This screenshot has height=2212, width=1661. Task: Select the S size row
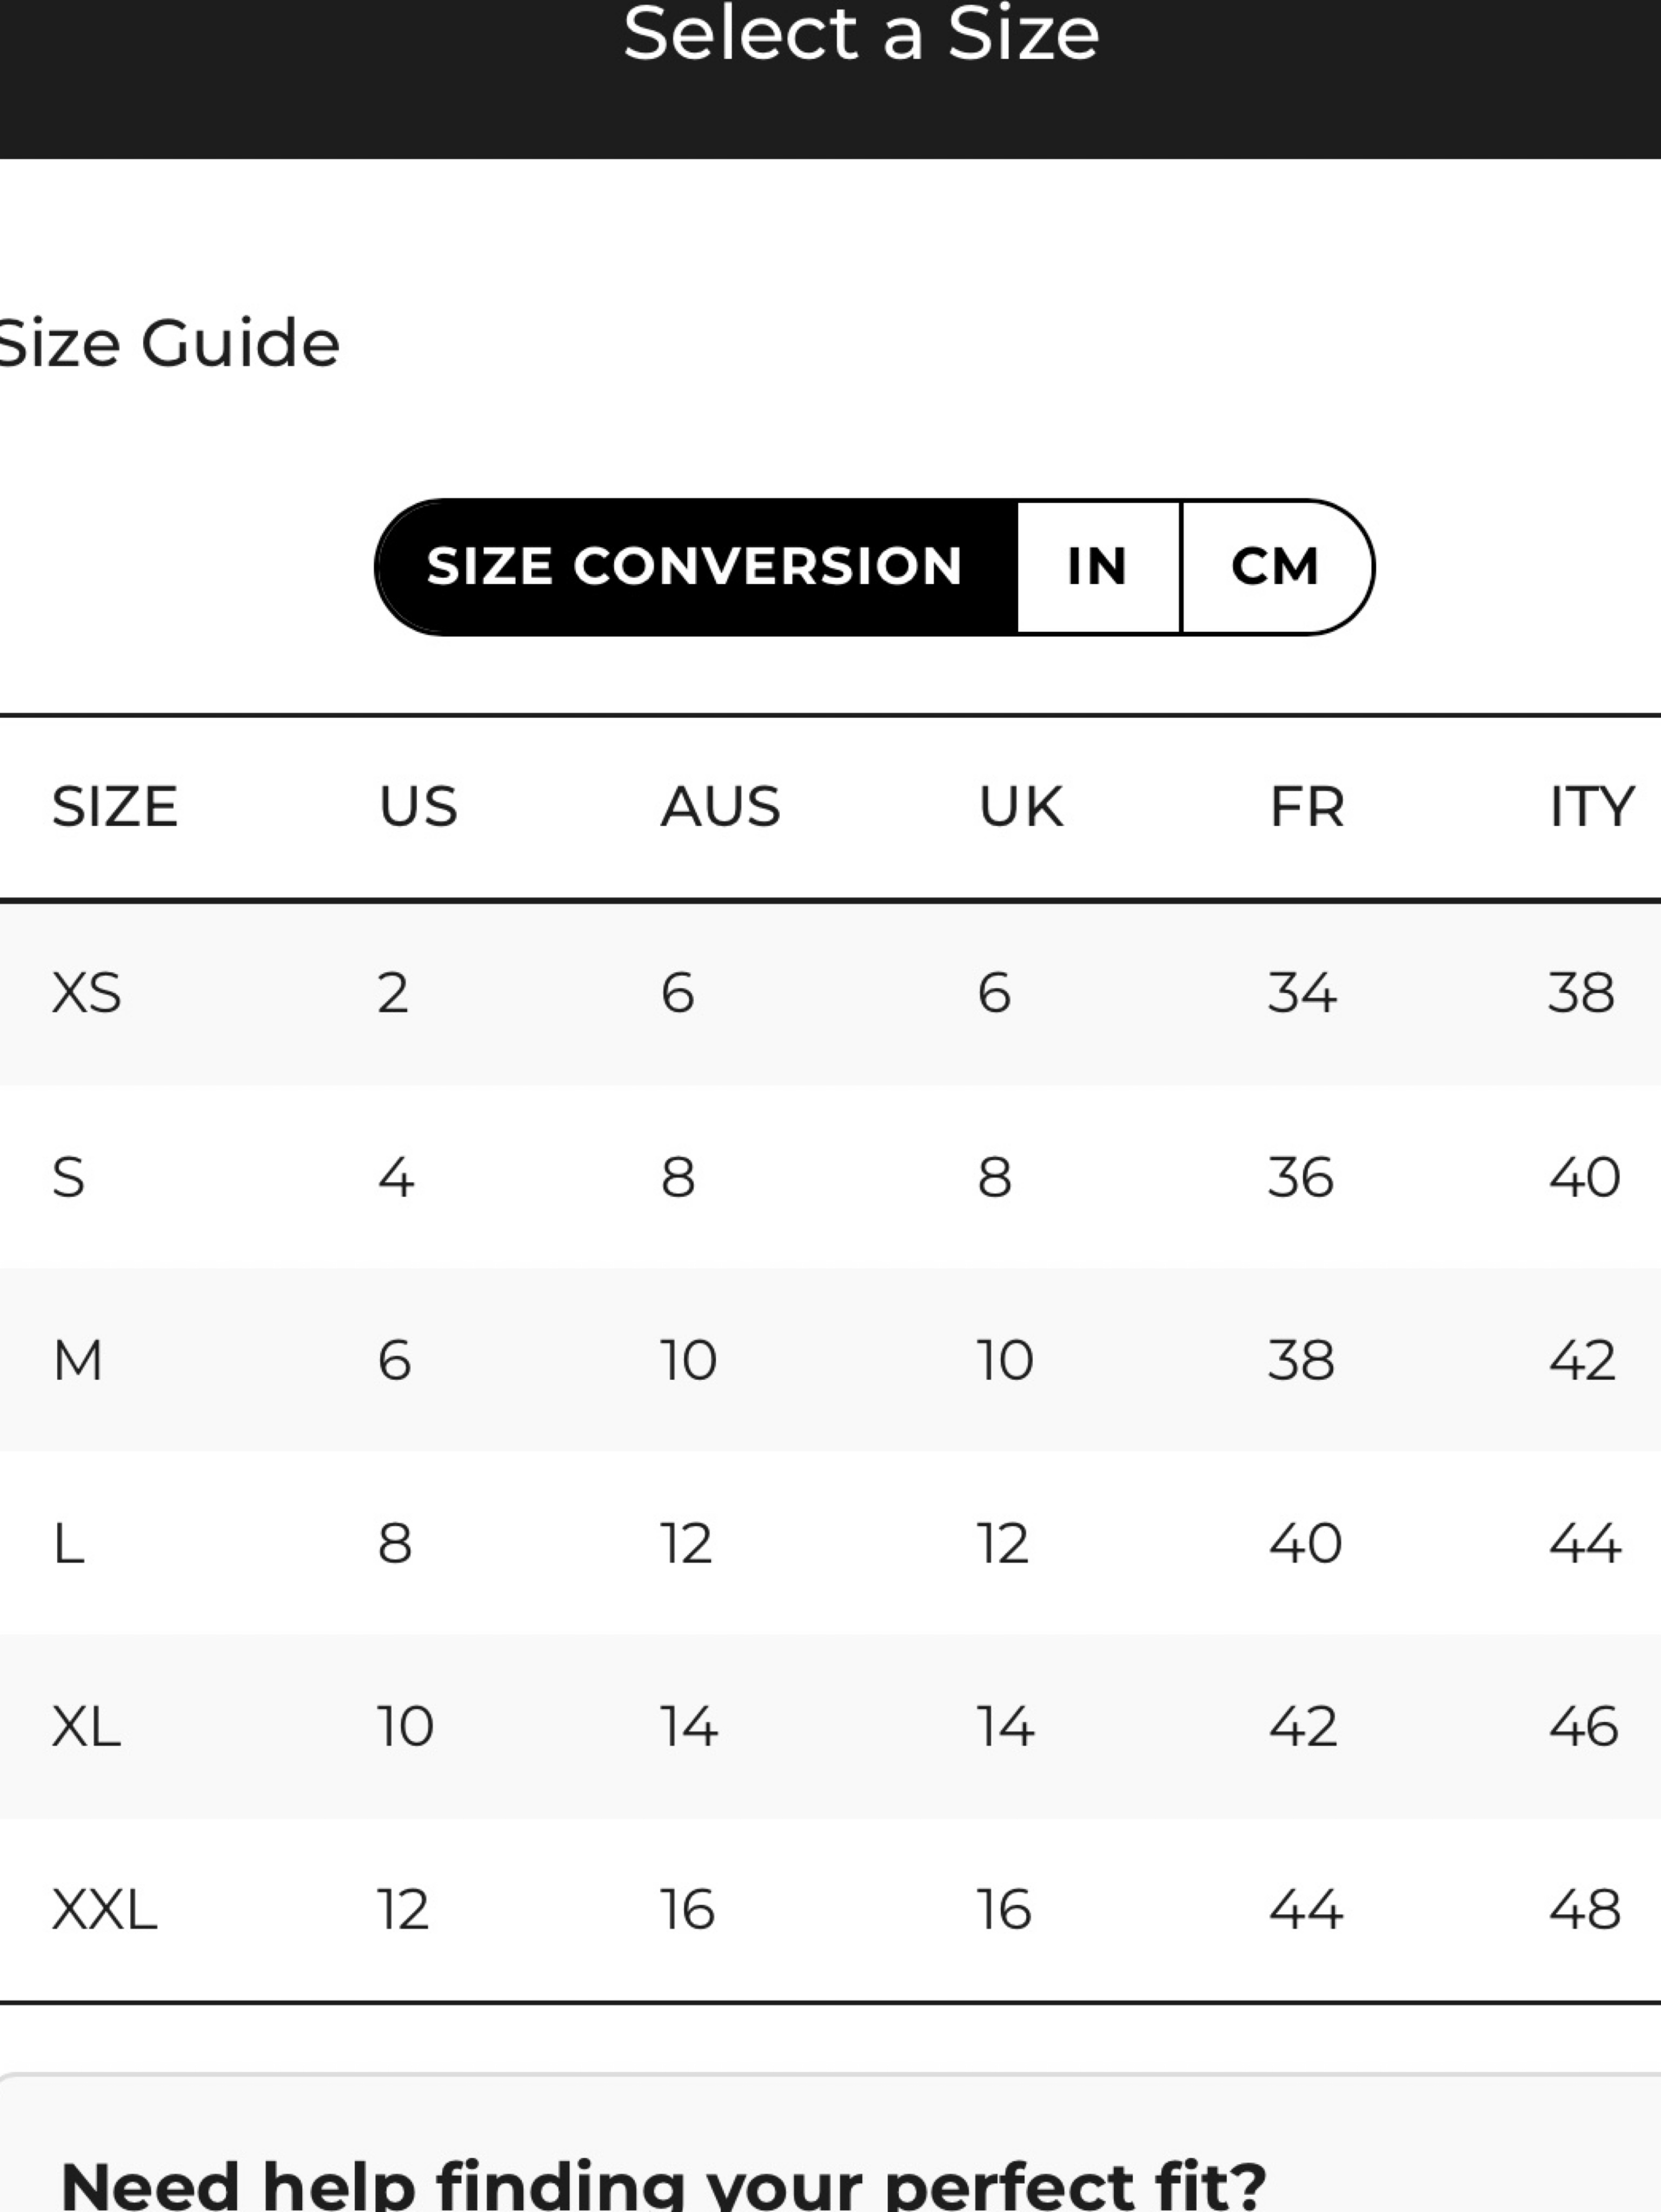pos(830,1177)
